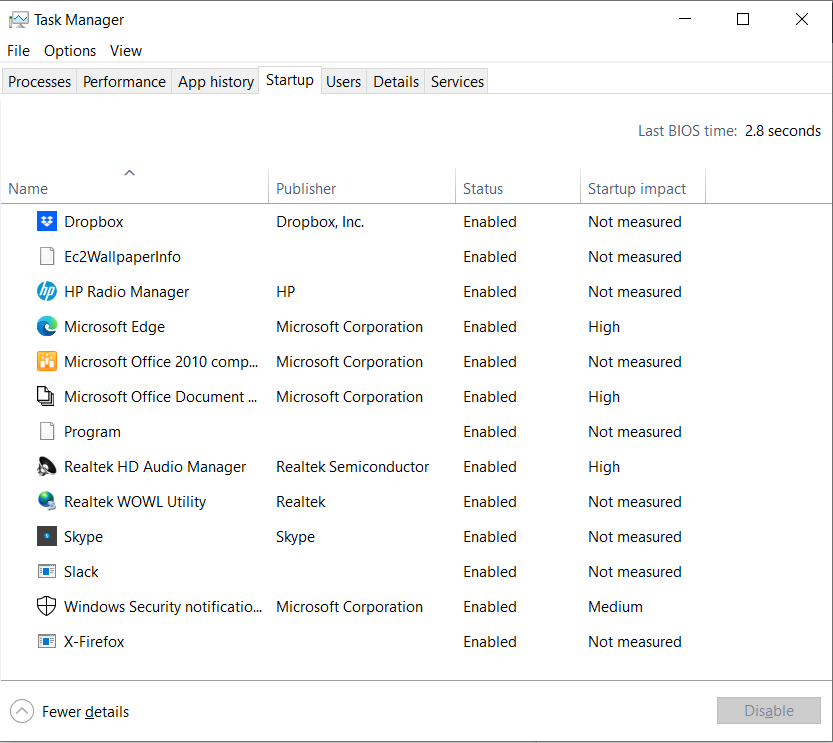Click the Skype icon in the list
The width and height of the screenshot is (833, 743).
[x=47, y=537]
